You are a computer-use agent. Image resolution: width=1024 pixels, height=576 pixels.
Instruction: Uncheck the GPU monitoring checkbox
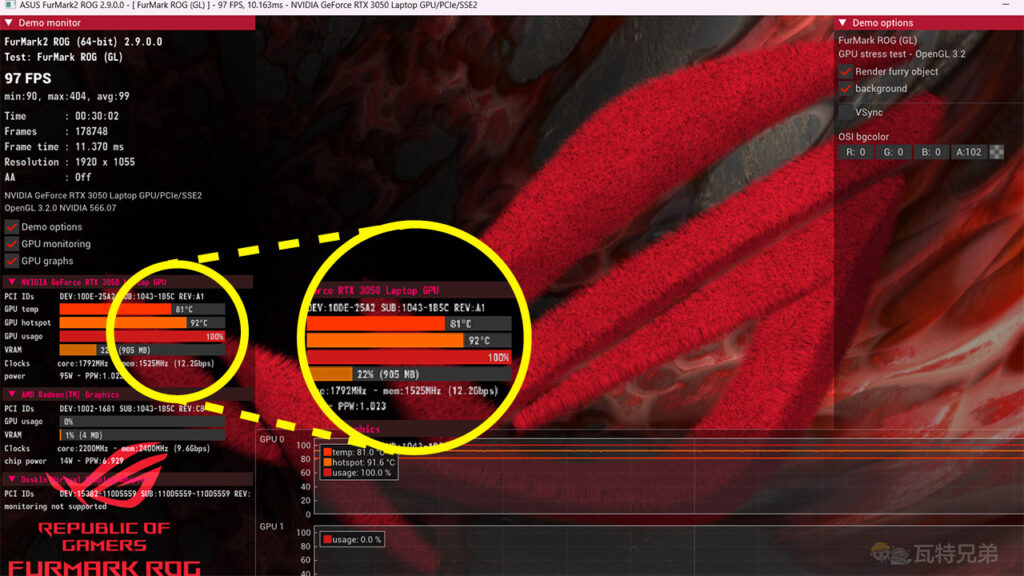pos(12,244)
